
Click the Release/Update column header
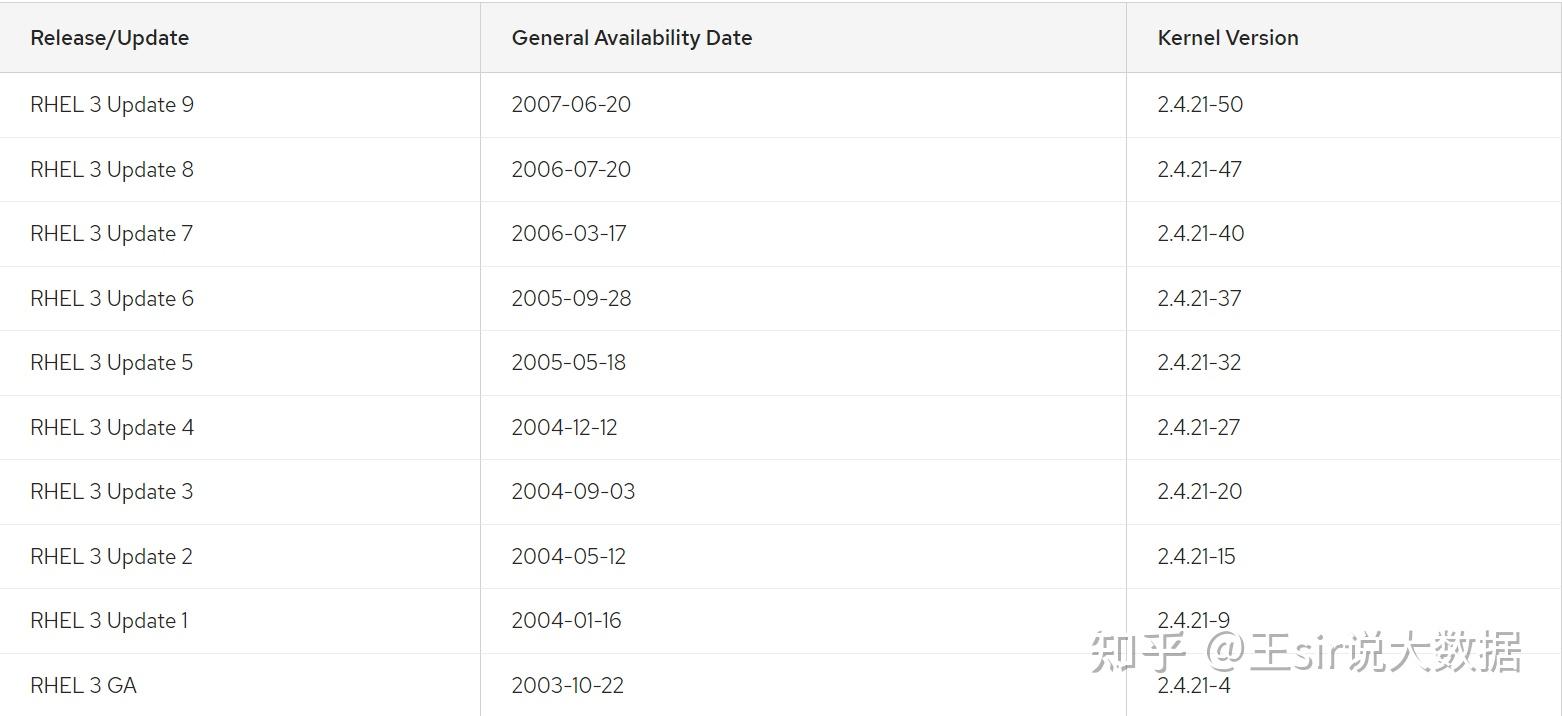[x=110, y=38]
